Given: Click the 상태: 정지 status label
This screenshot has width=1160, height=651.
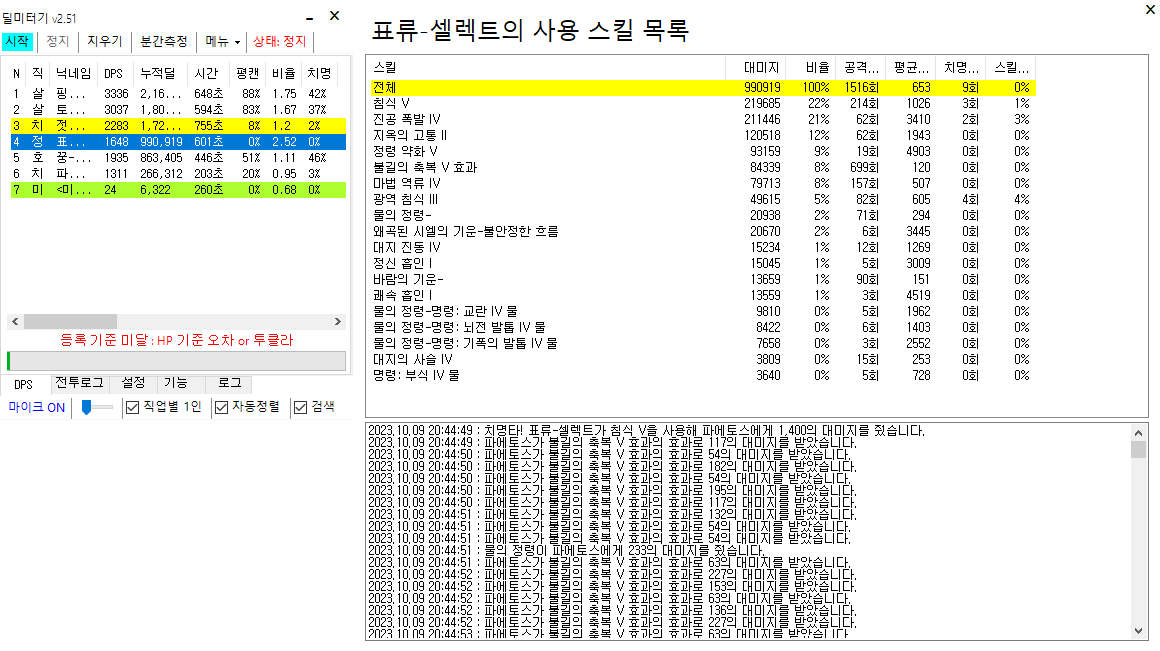Looking at the screenshot, I should coord(280,41).
